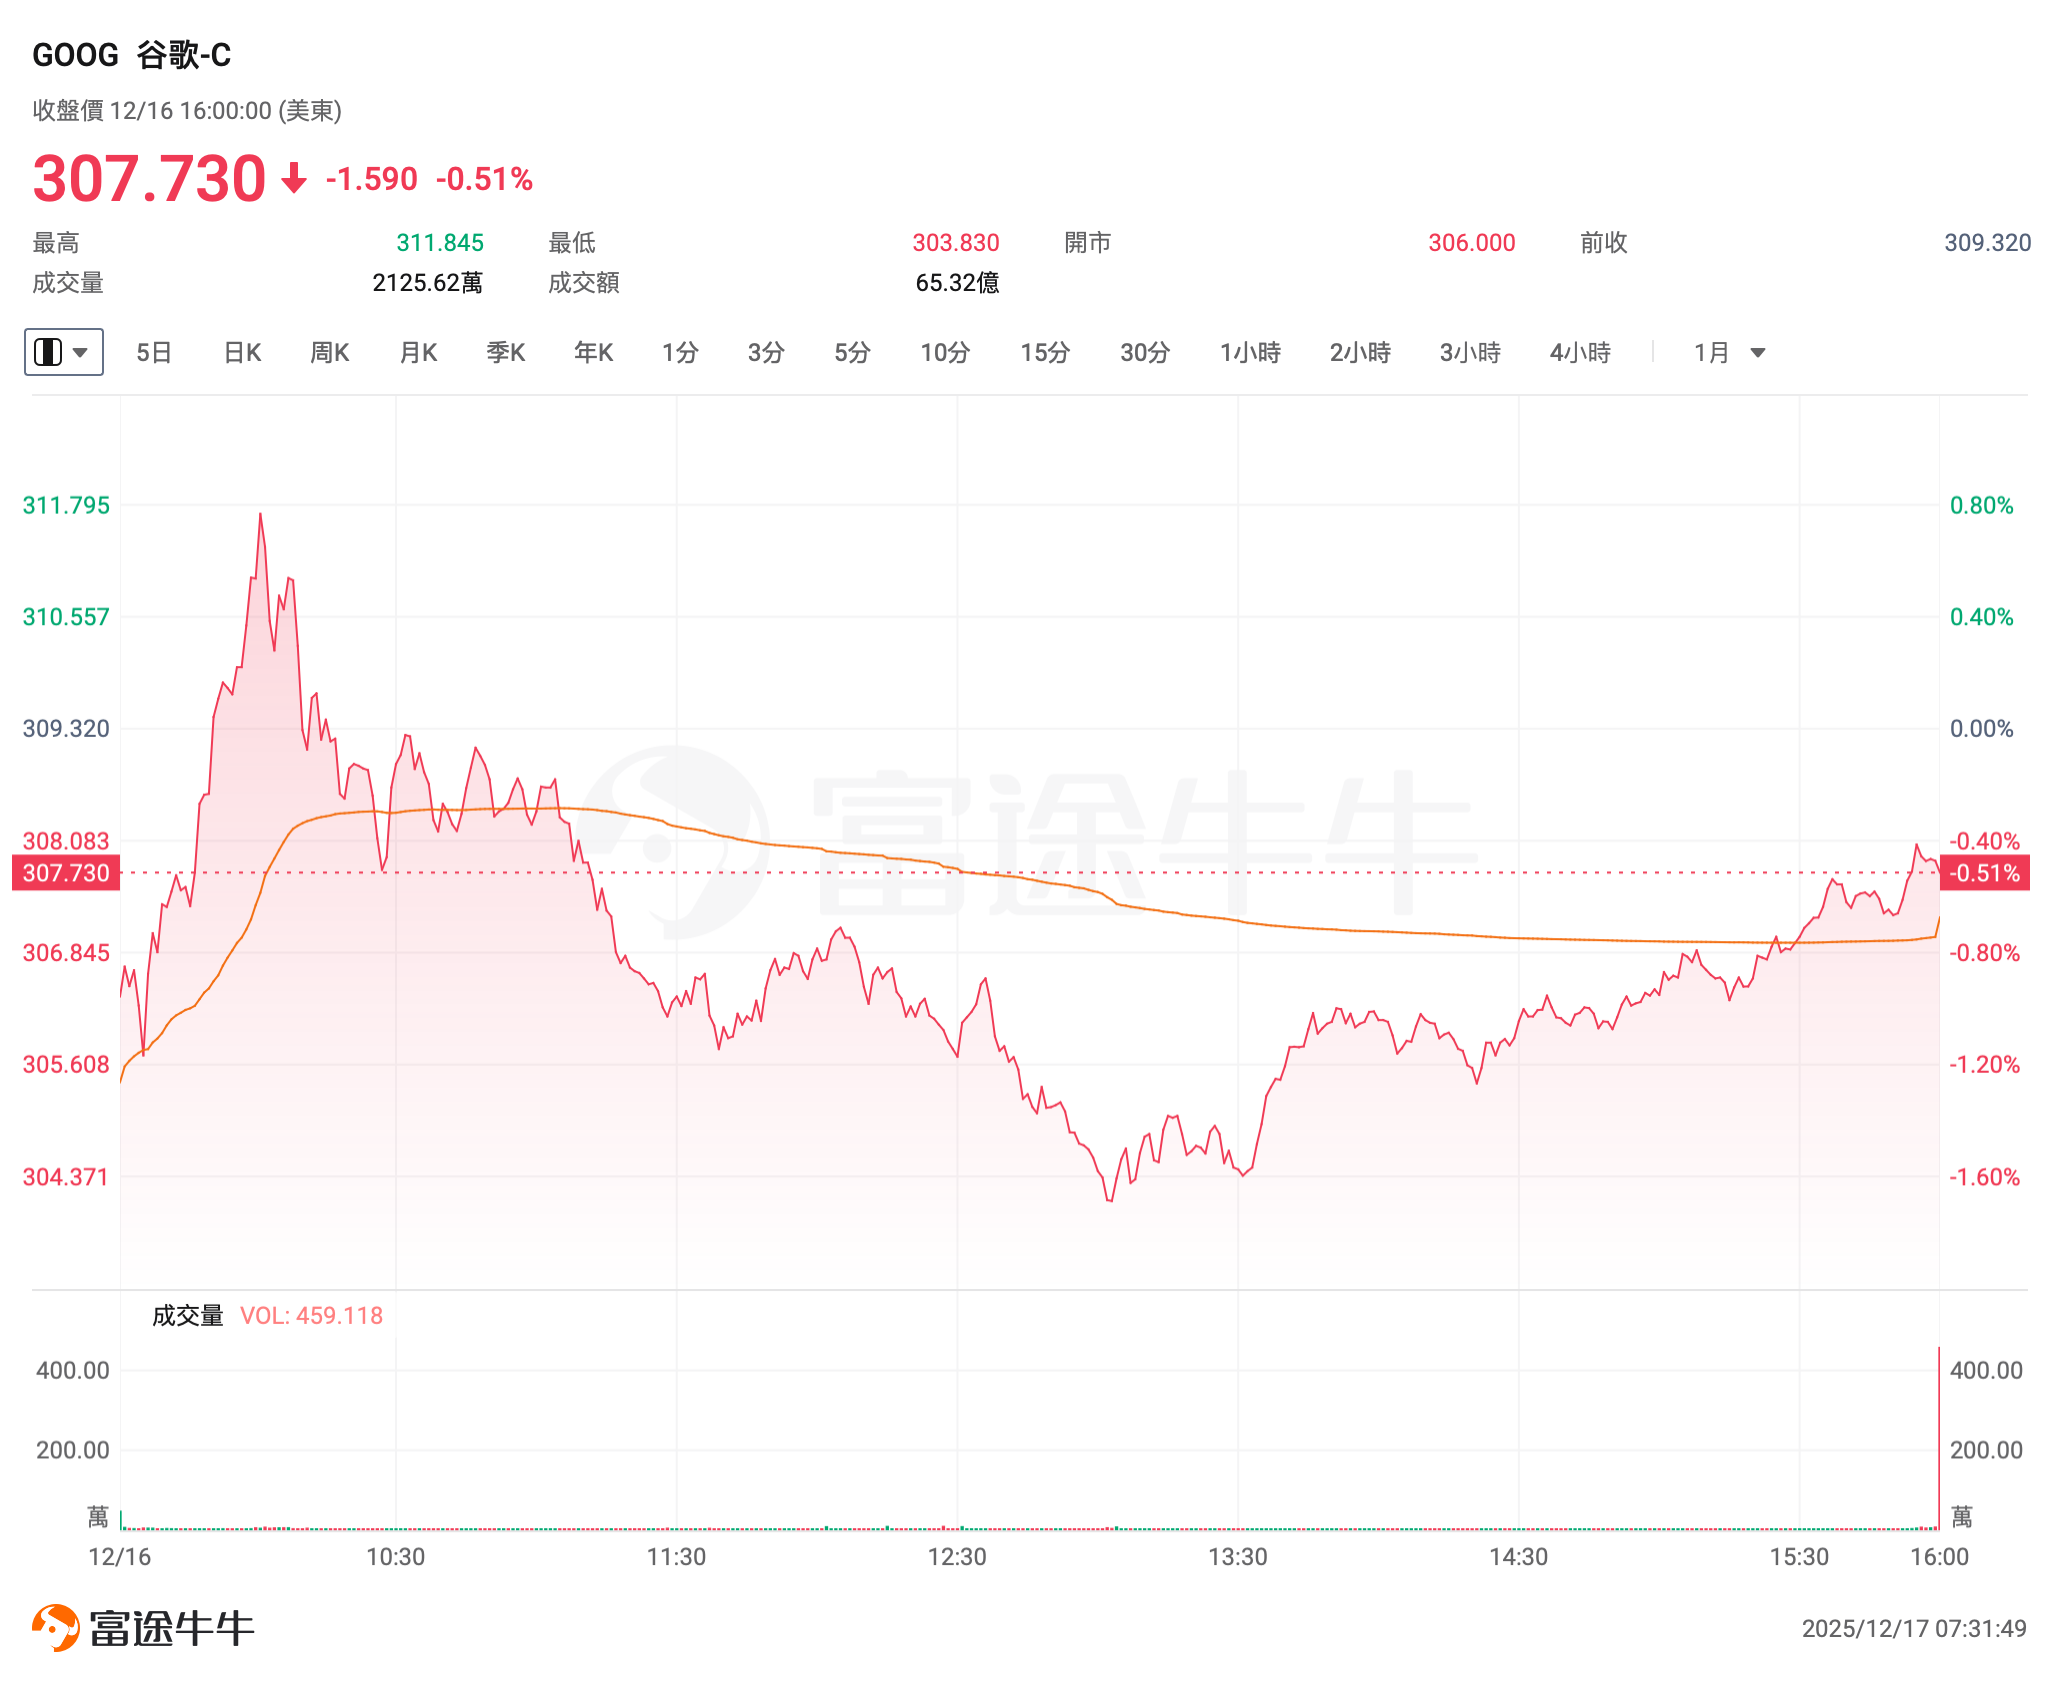Show the 周K weekly chart
This screenshot has height=1682, width=2060.
click(330, 352)
